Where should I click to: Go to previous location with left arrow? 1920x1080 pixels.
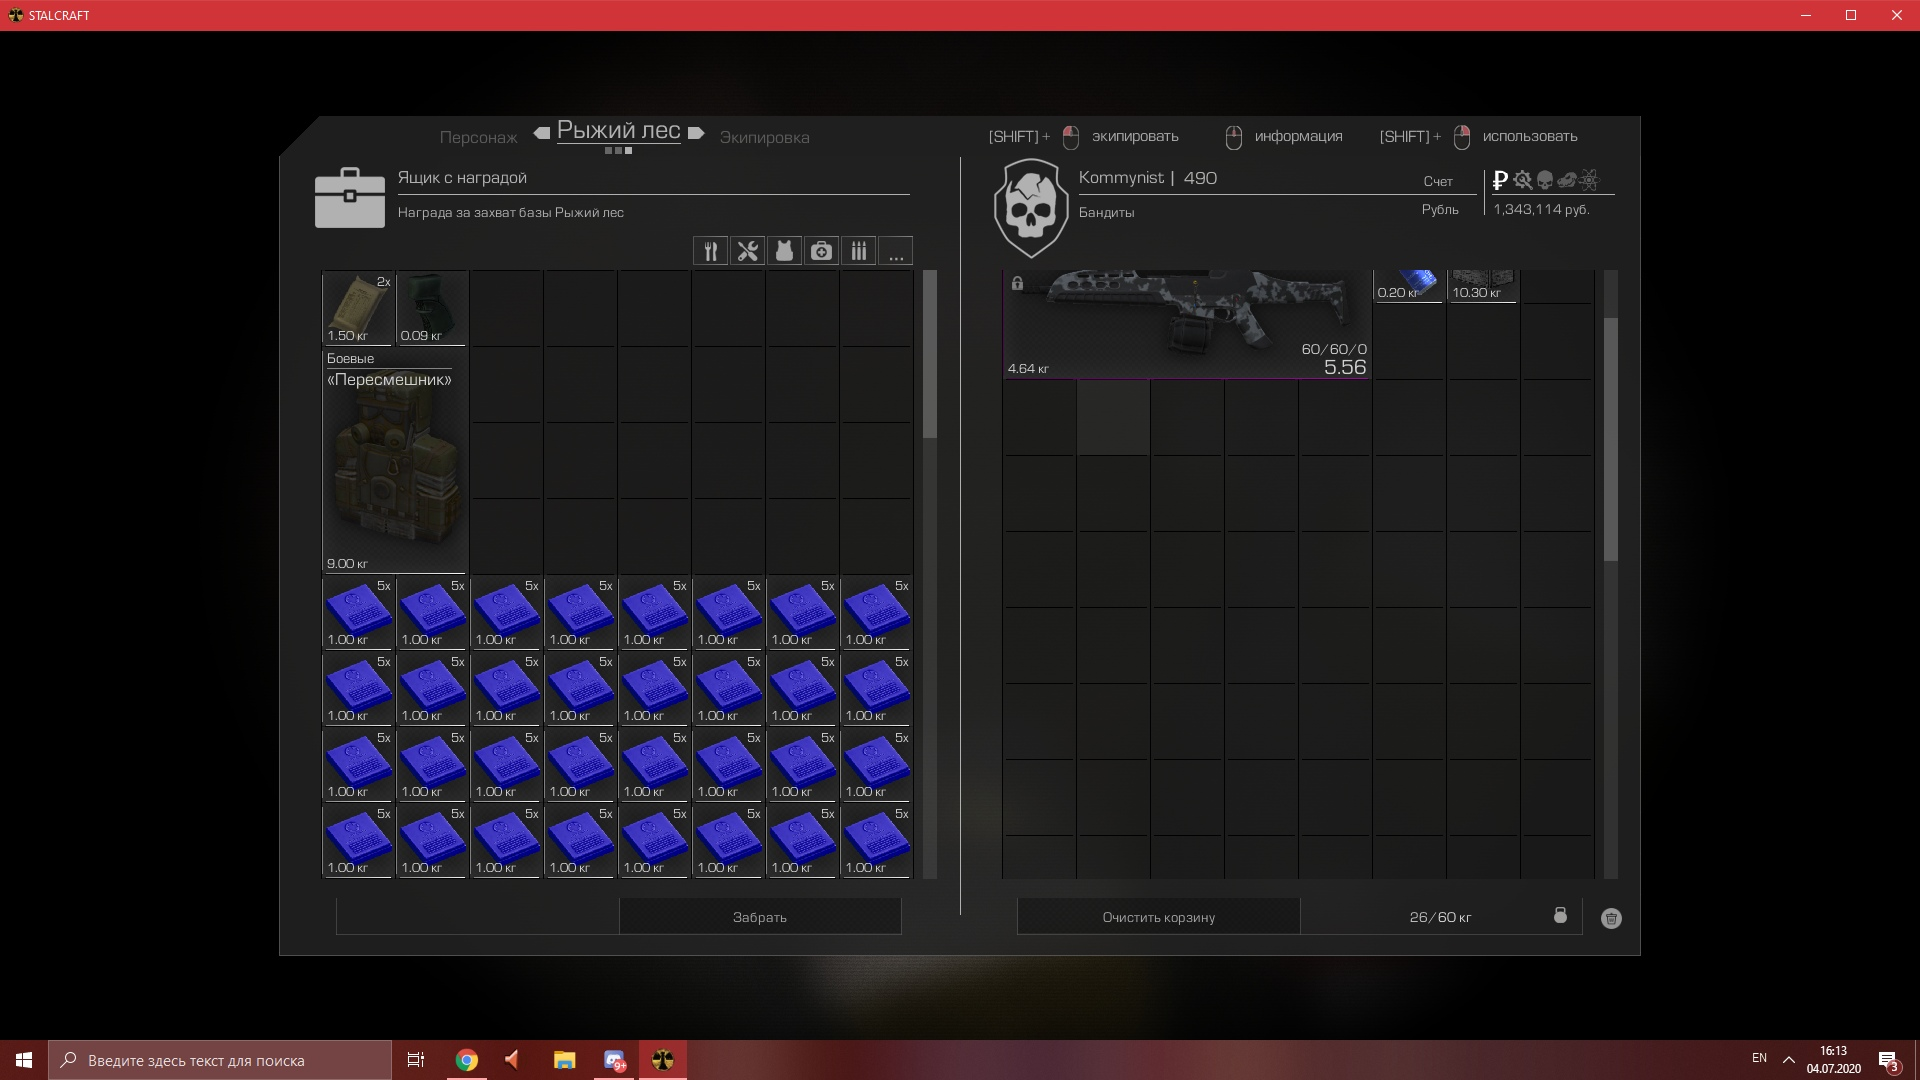(x=541, y=133)
